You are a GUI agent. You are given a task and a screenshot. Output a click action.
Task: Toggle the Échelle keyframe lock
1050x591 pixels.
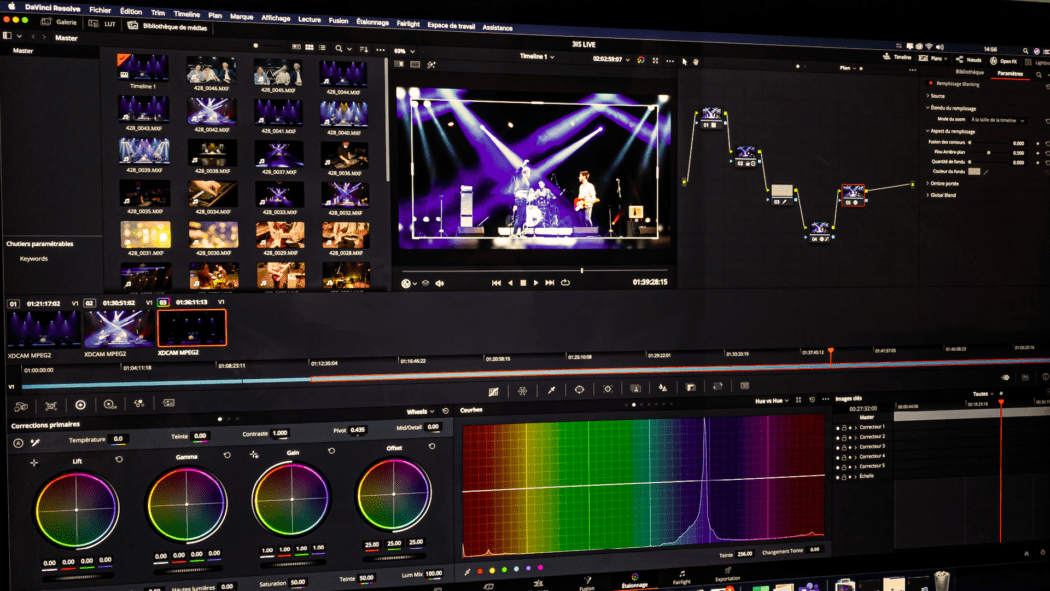click(x=844, y=477)
